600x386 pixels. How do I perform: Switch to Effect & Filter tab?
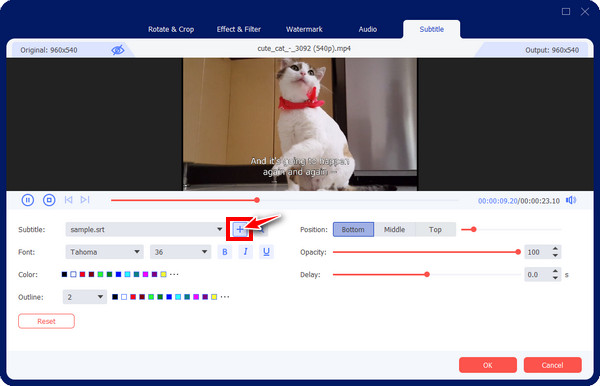coord(238,29)
